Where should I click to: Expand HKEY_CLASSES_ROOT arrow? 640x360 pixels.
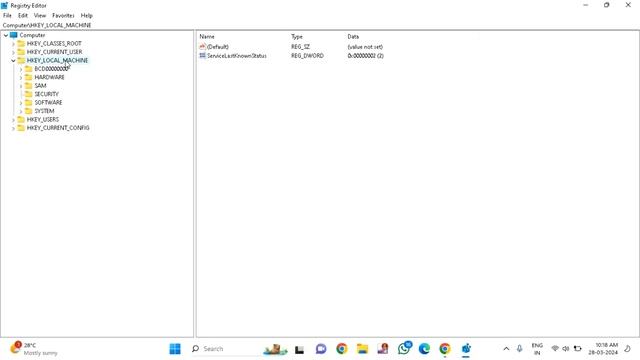(13, 44)
